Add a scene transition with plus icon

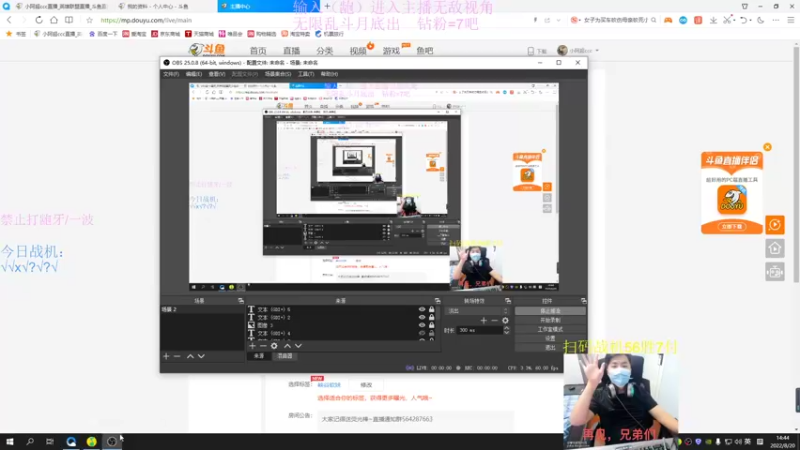[x=484, y=320]
